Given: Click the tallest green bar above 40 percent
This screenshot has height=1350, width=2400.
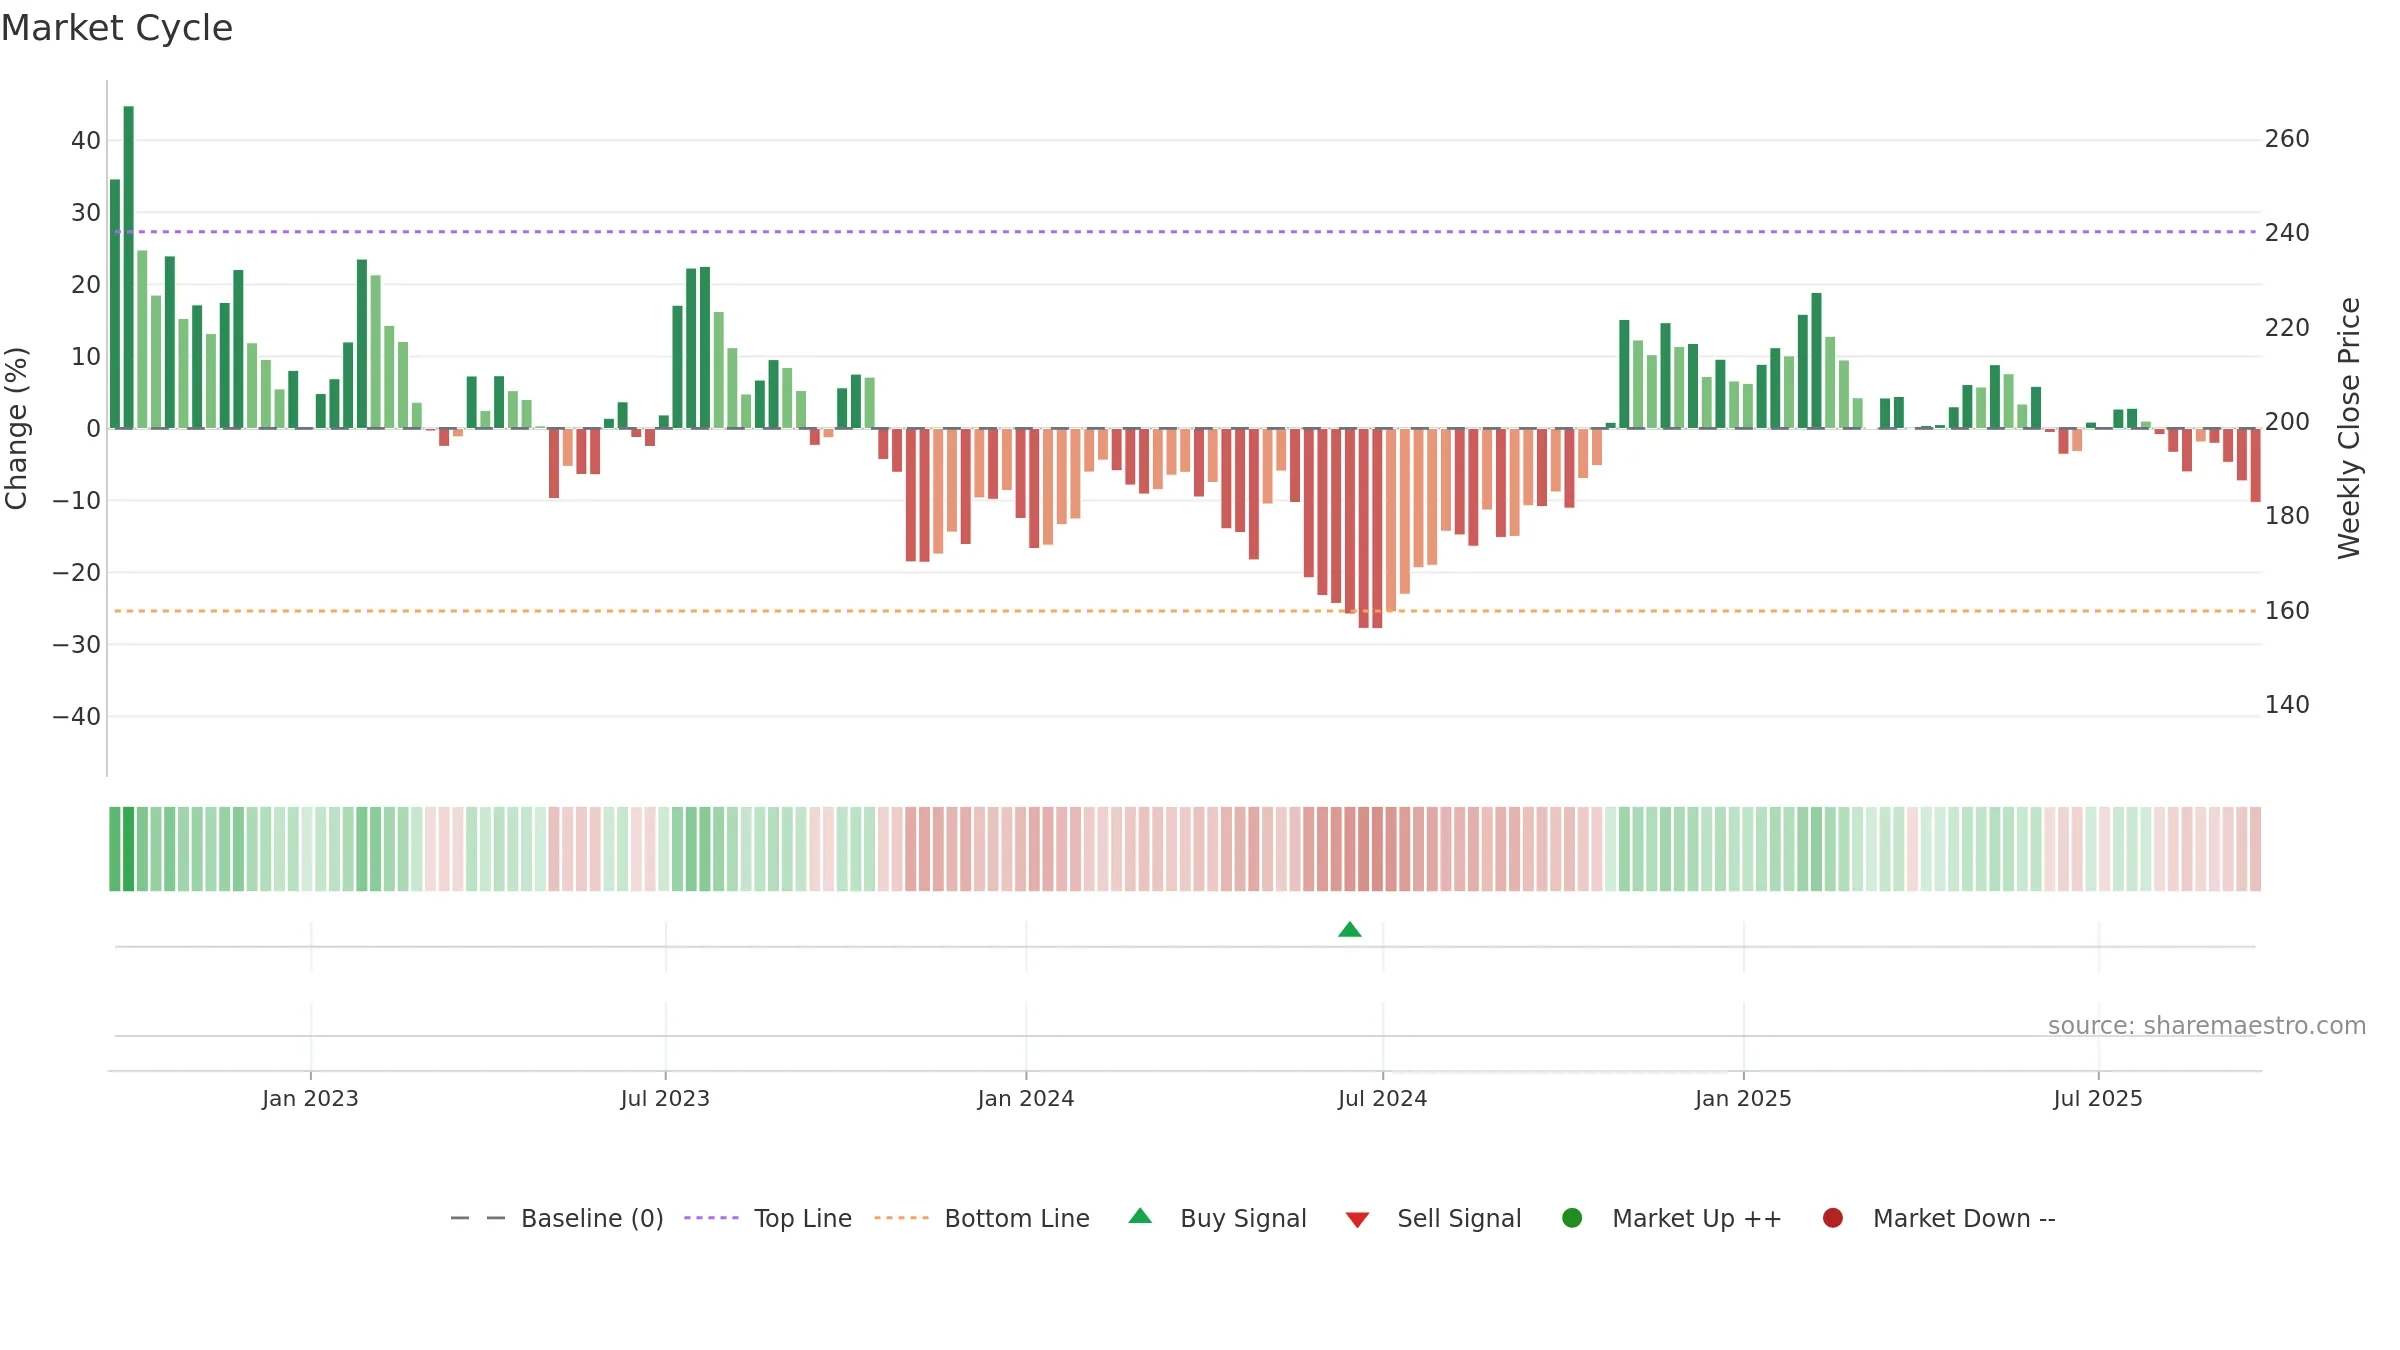Looking at the screenshot, I should tap(128, 267).
